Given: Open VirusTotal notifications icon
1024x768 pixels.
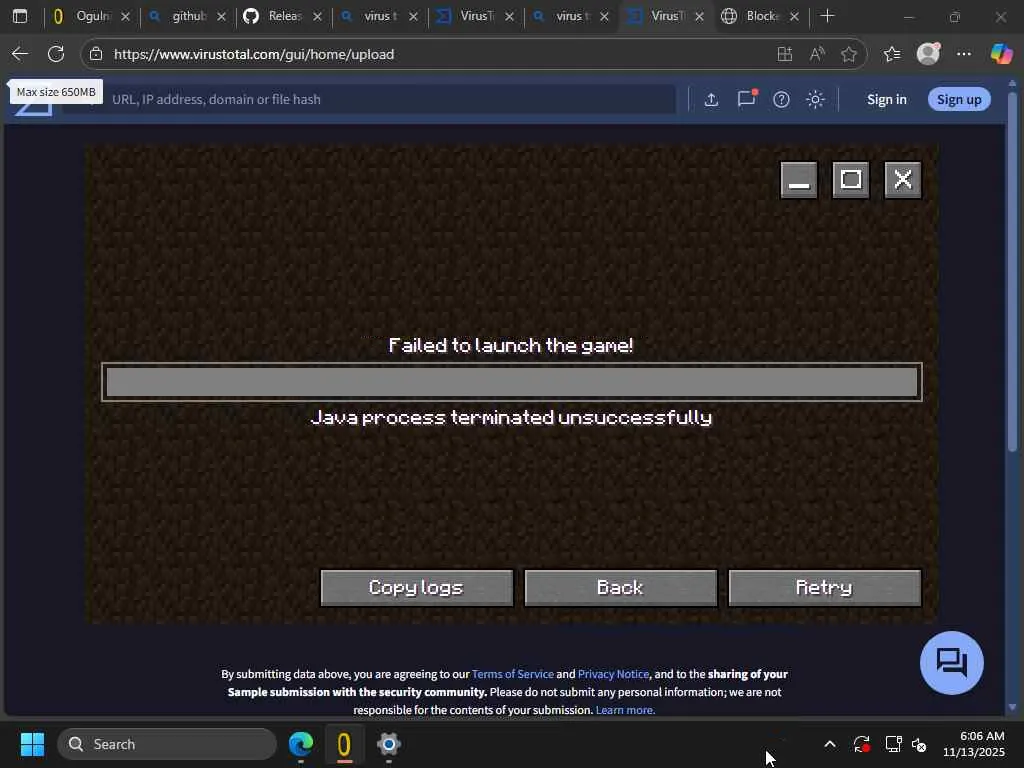Looking at the screenshot, I should pyautogui.click(x=746, y=99).
